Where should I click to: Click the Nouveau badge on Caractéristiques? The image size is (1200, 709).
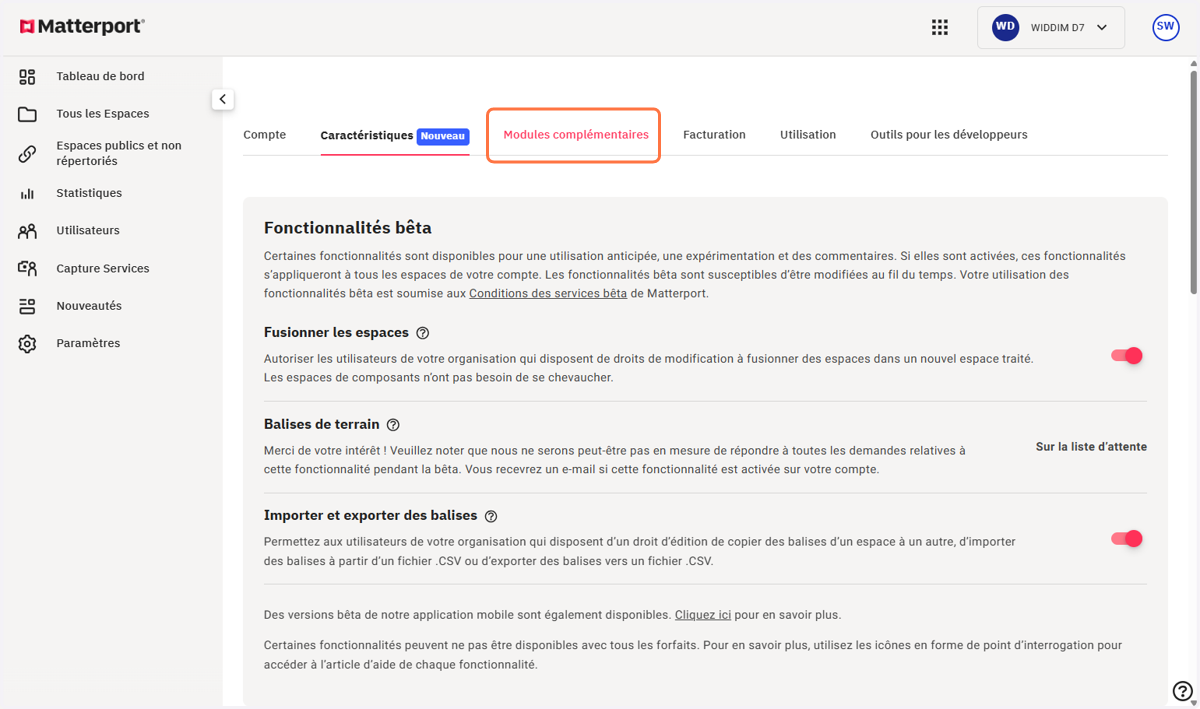pyautogui.click(x=443, y=136)
